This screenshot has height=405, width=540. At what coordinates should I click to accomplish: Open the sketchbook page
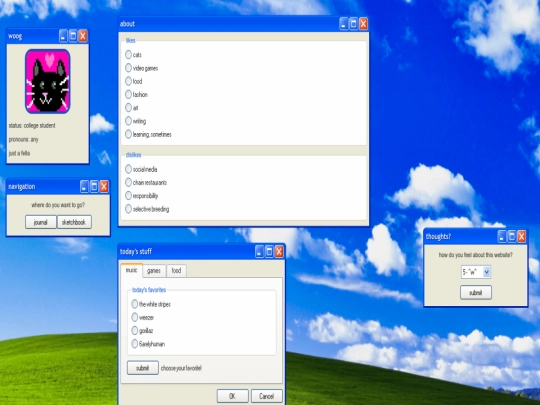74,222
